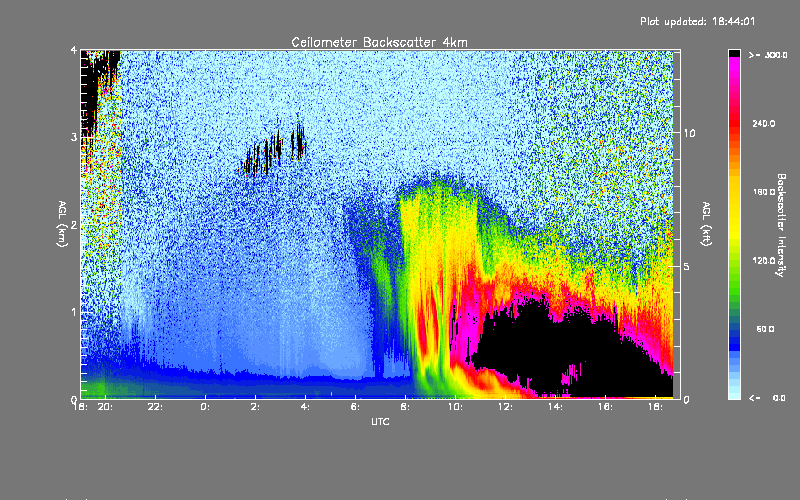Click the black color at colorbar top

click(x=734, y=53)
